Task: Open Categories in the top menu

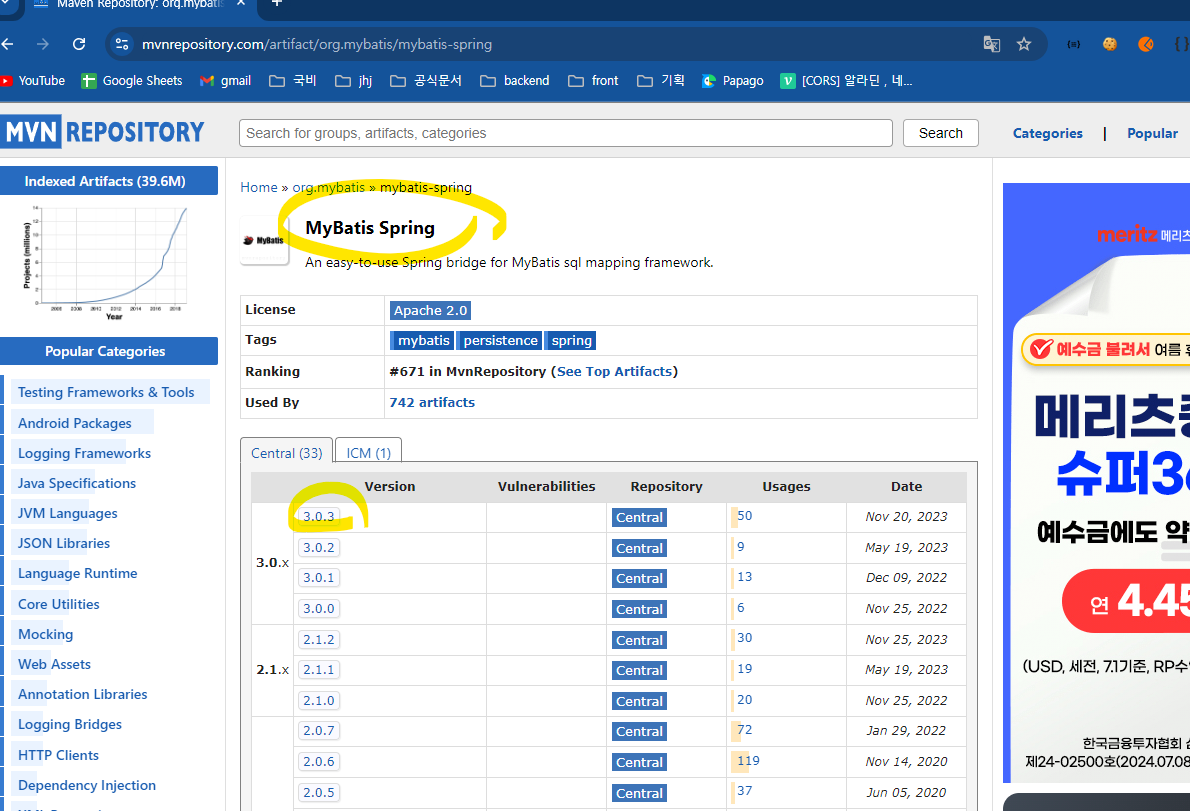Action: tap(1047, 134)
